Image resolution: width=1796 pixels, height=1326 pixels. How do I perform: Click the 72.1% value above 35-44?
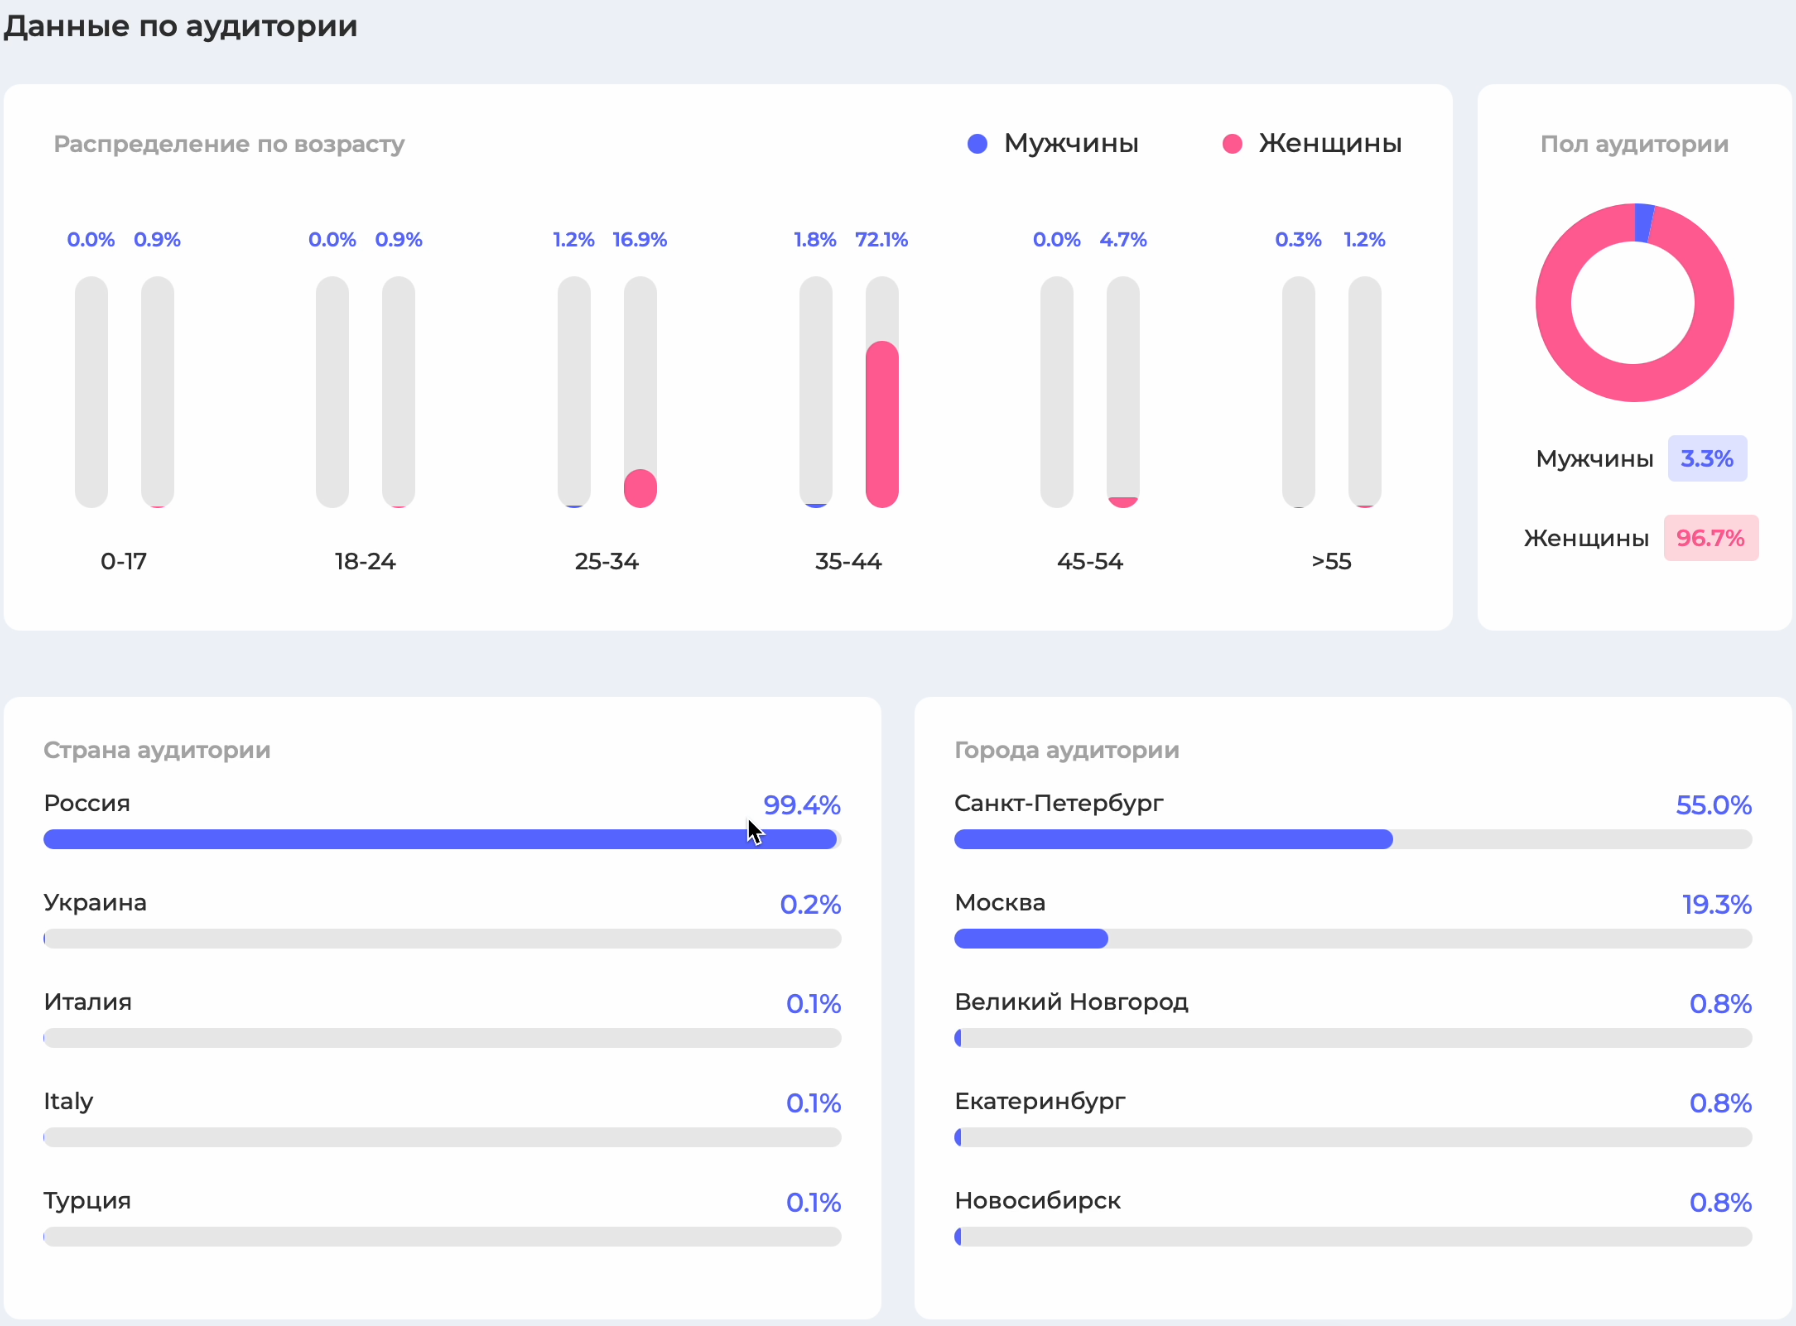click(881, 240)
